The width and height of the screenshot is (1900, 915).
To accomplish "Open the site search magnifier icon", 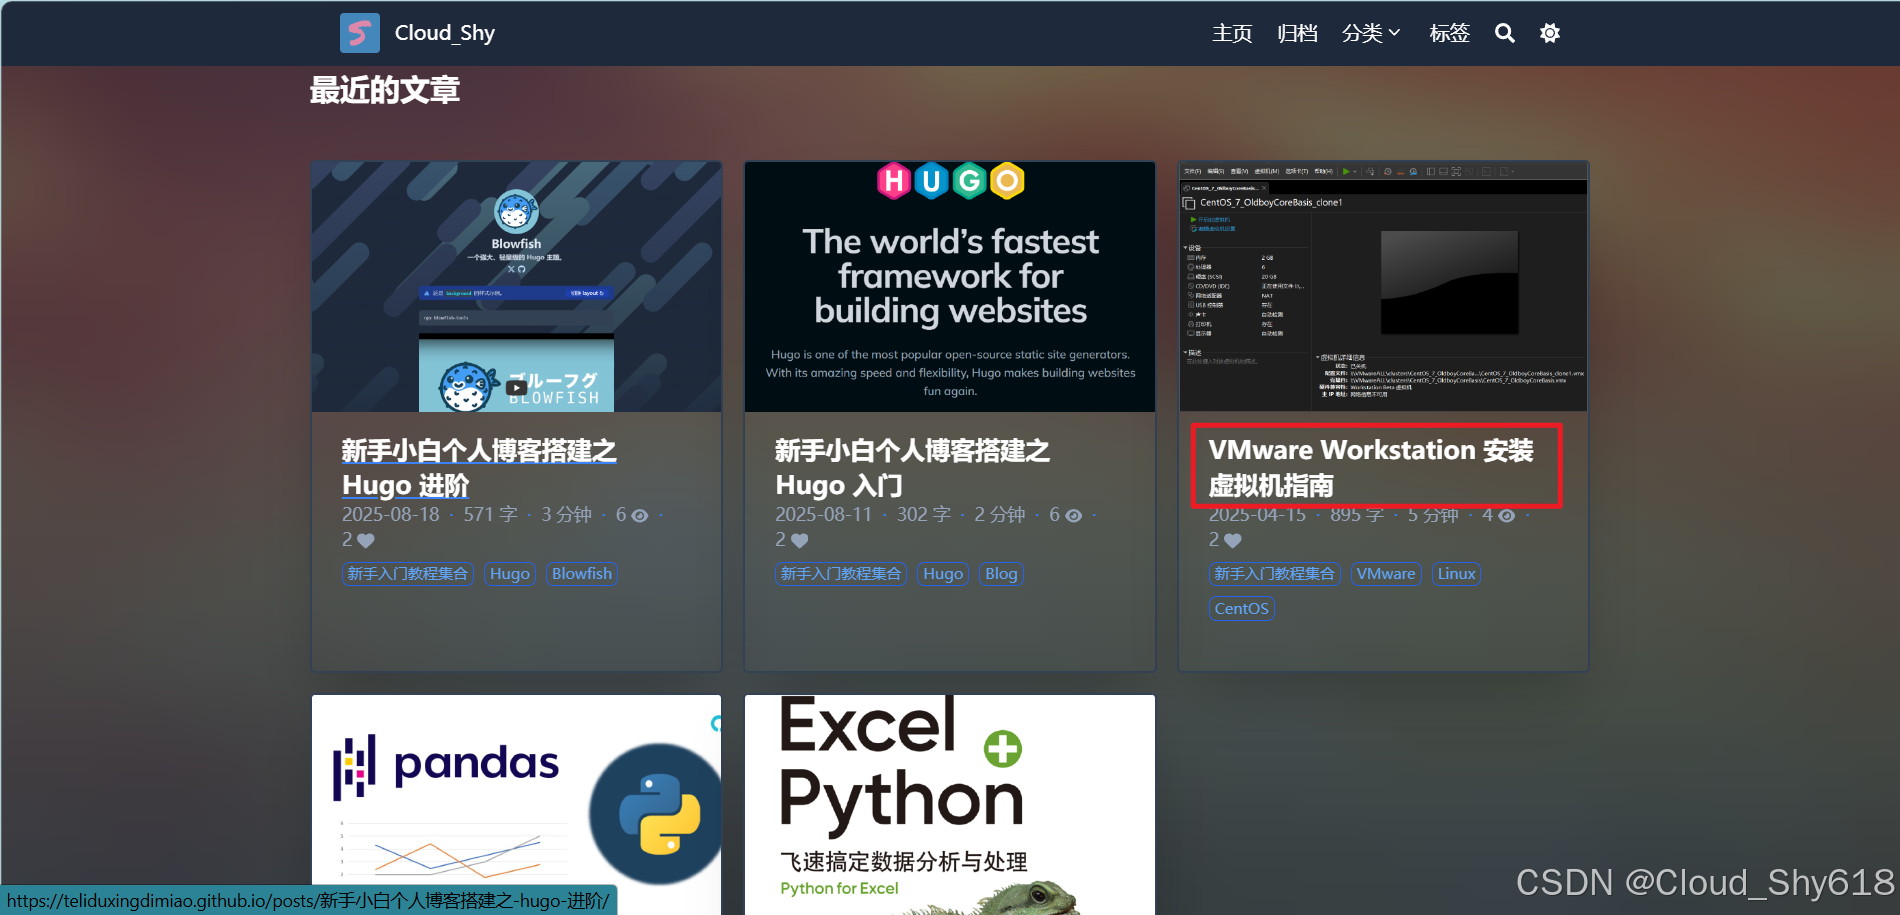I will [x=1504, y=33].
